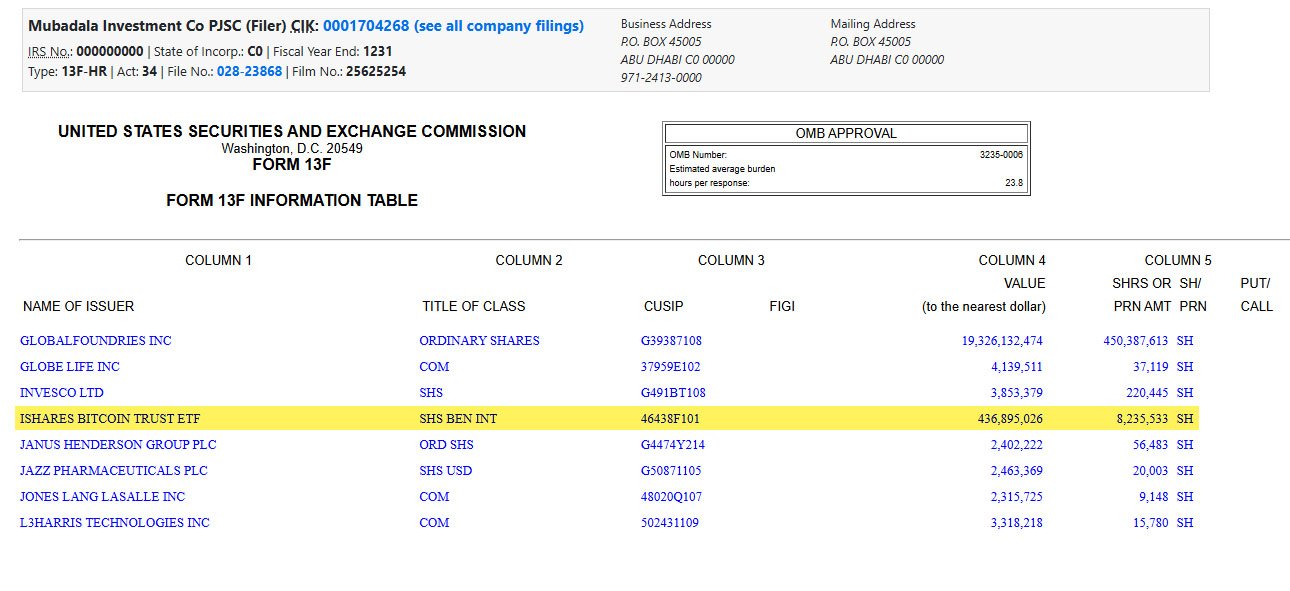This screenshot has width=1290, height=591.
Task: Open file number 028-23868 link
Action: click(x=249, y=71)
